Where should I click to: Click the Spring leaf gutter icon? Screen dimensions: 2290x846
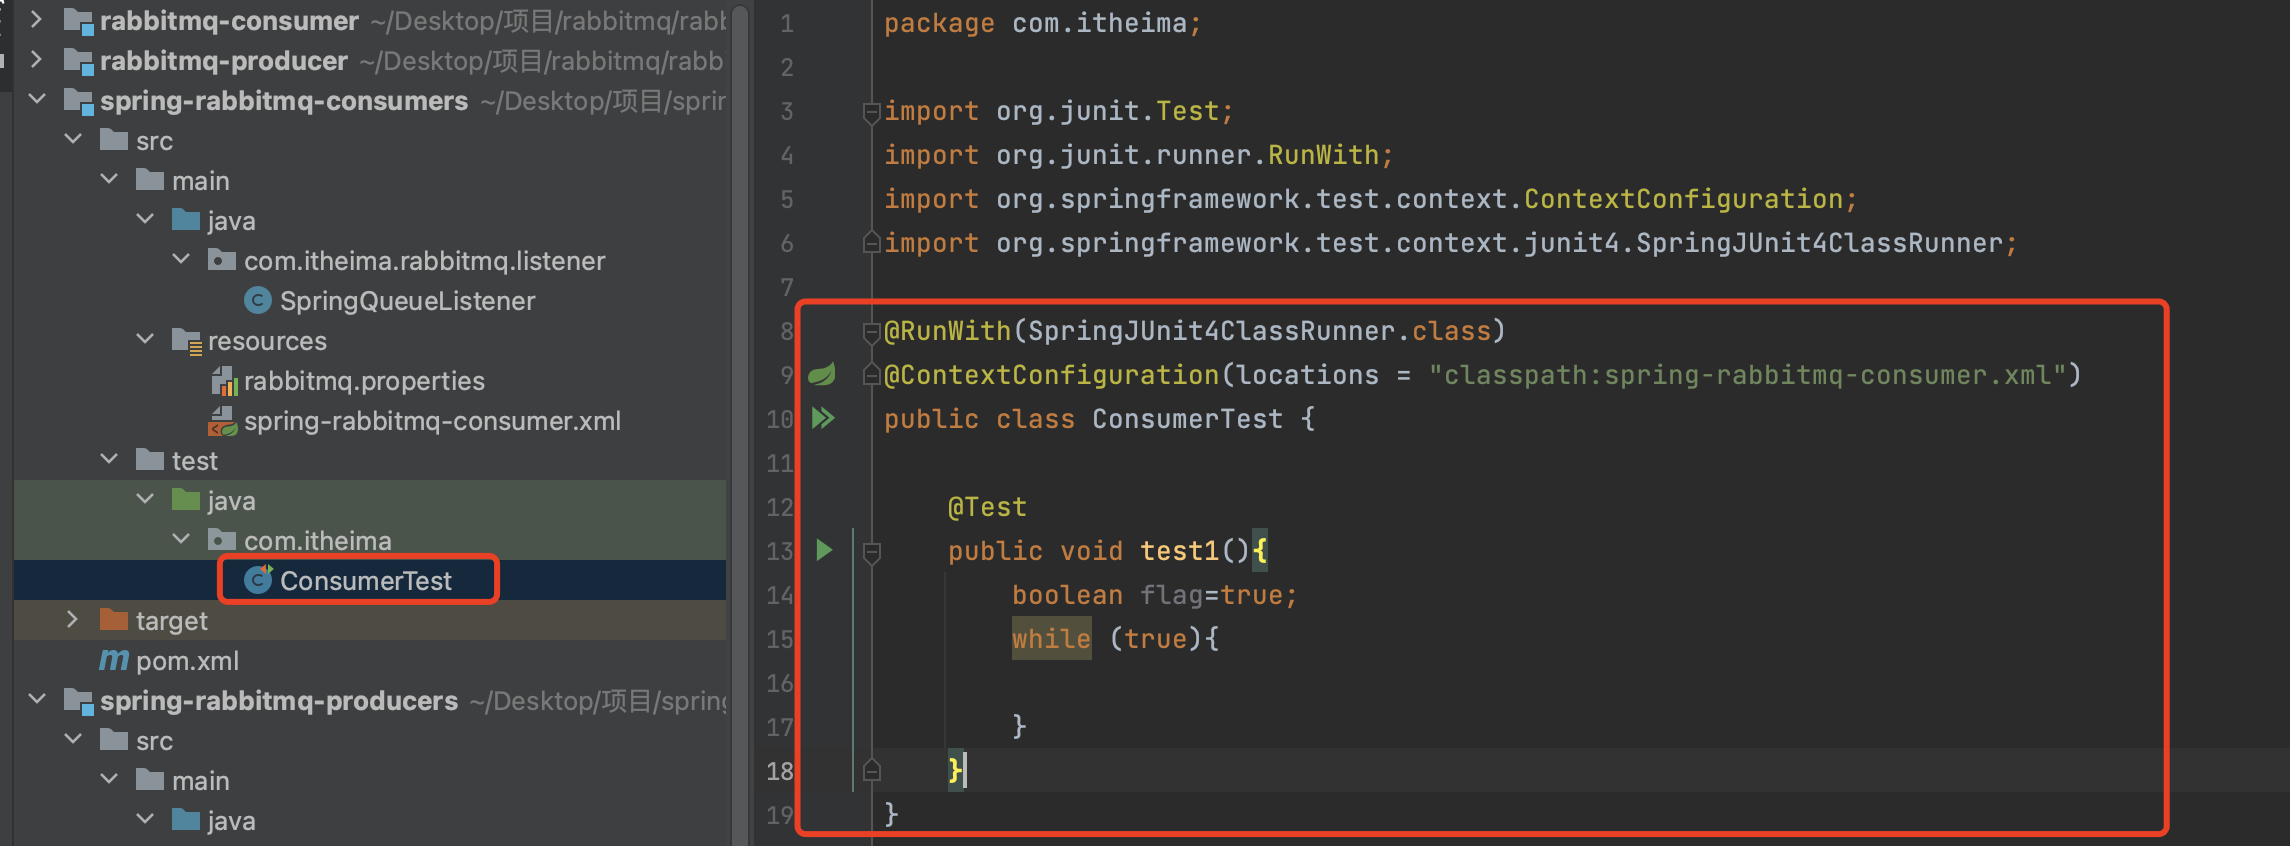822,375
